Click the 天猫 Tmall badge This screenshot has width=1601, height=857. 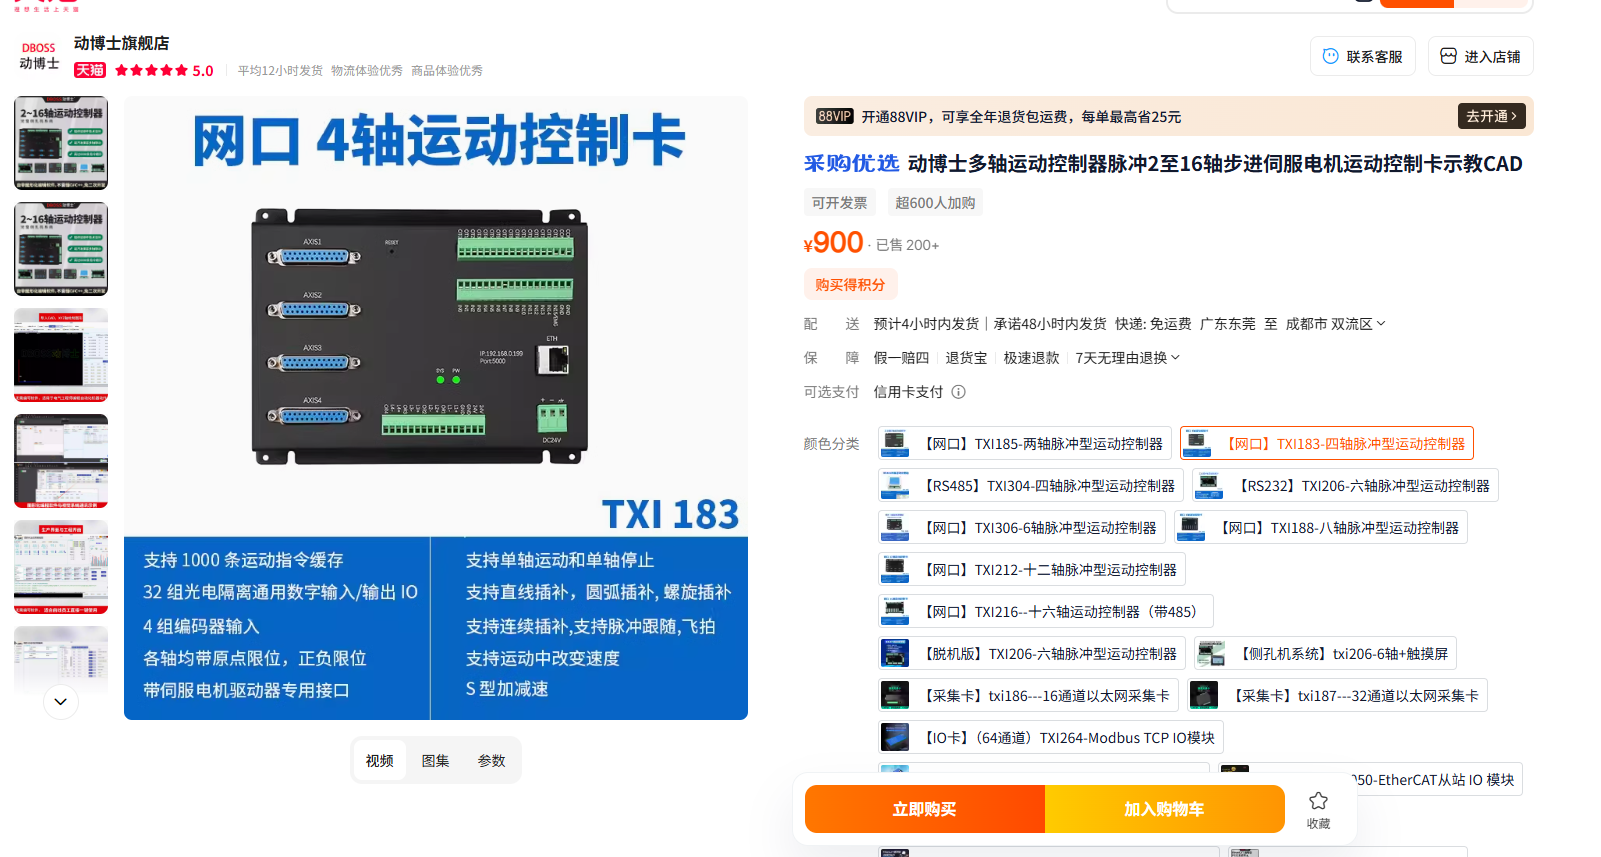point(90,70)
